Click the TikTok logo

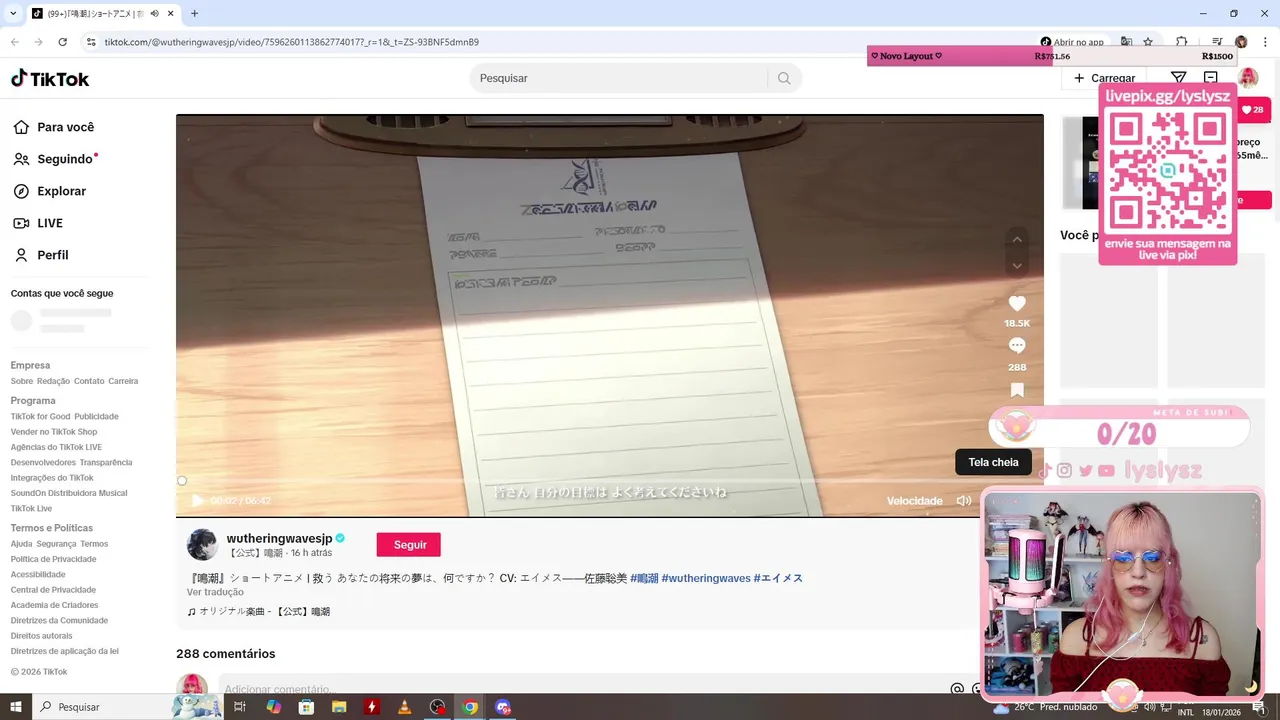point(50,78)
